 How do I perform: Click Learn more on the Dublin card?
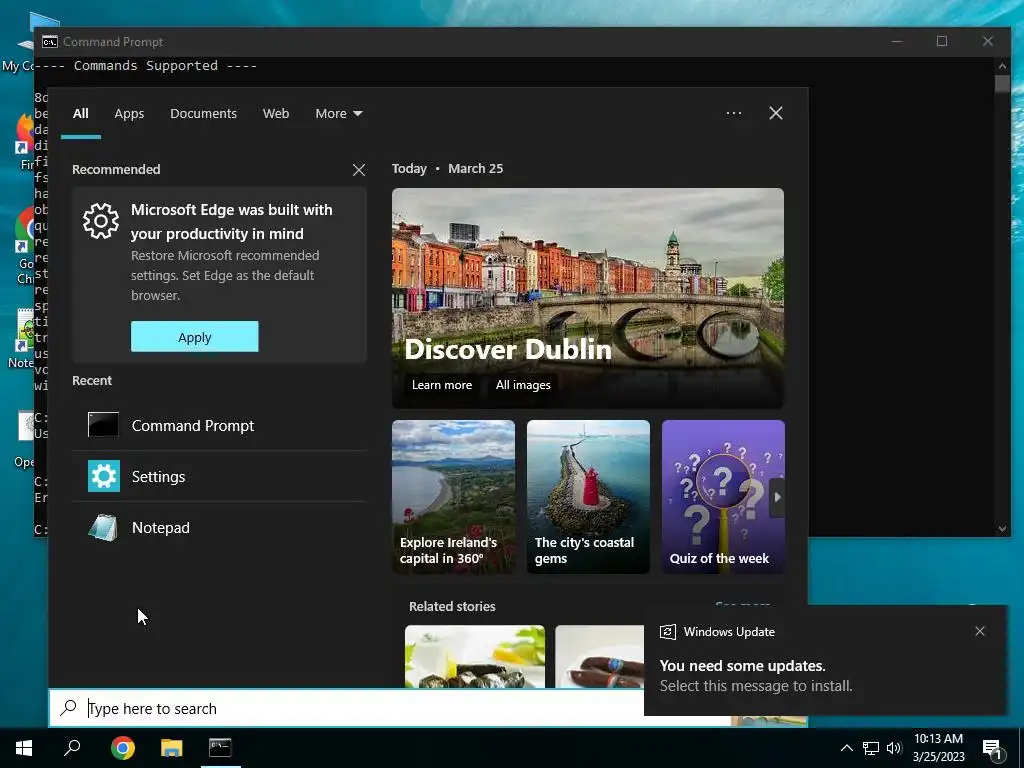(x=441, y=385)
